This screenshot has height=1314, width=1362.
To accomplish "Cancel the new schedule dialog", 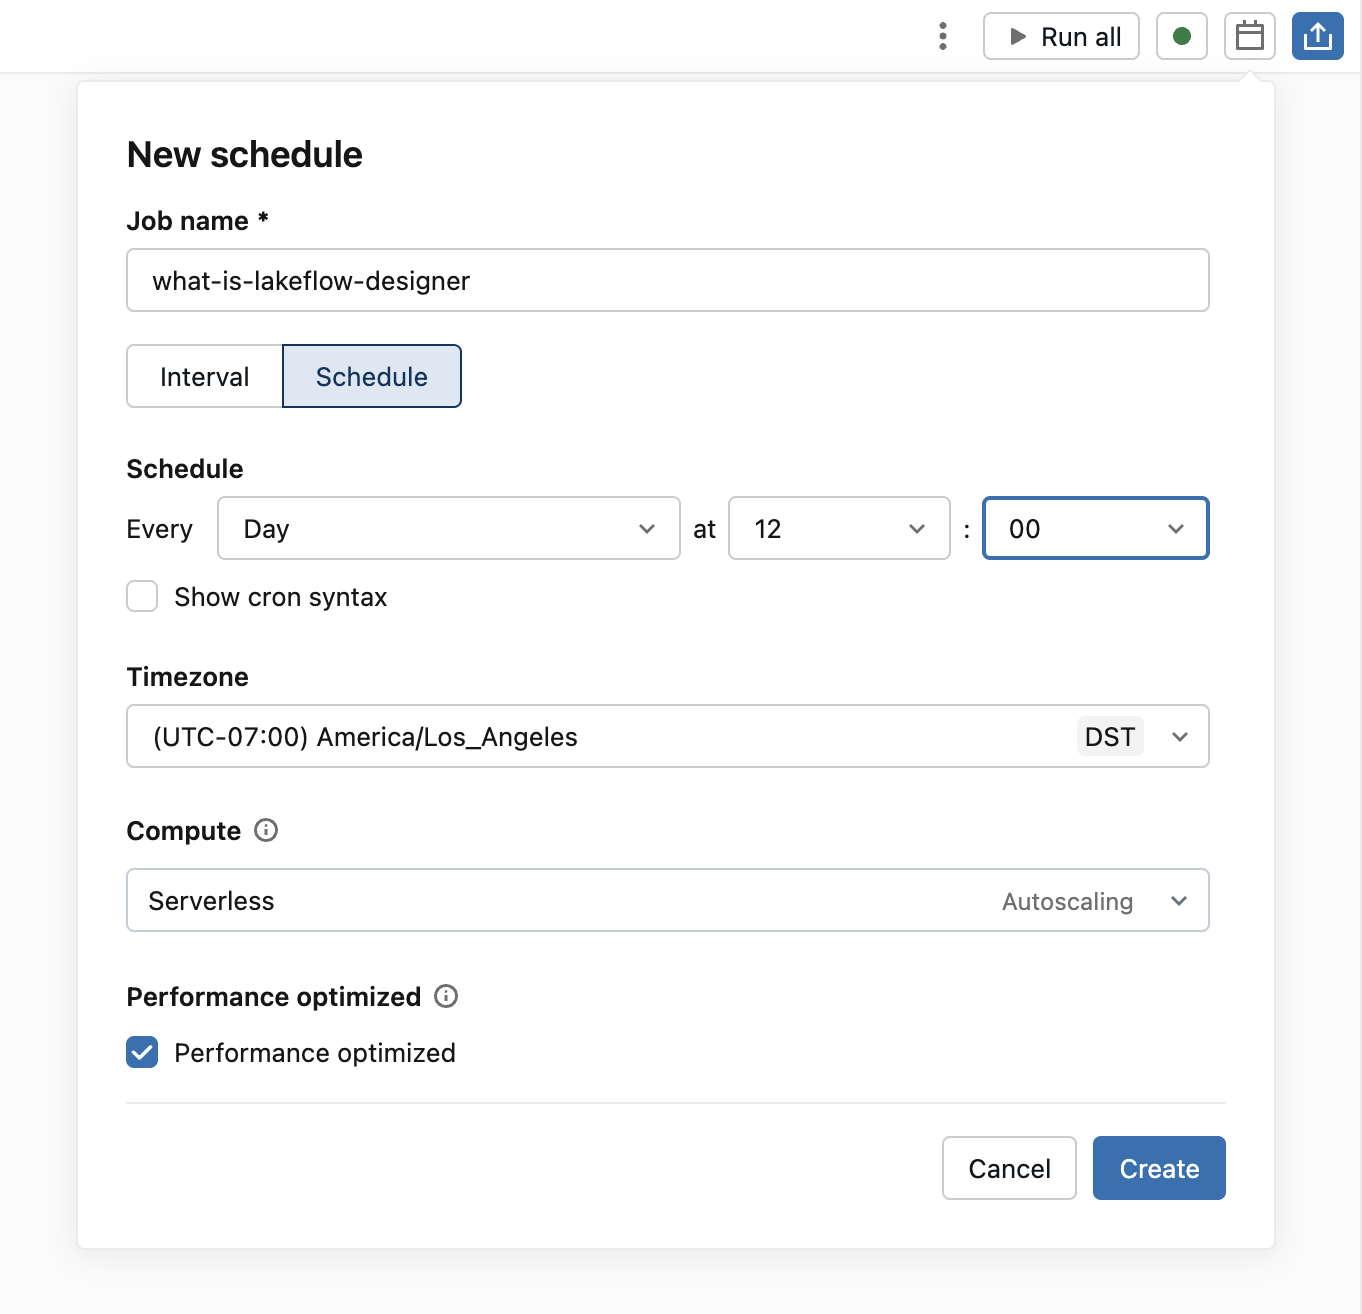I will 1009,1168.
